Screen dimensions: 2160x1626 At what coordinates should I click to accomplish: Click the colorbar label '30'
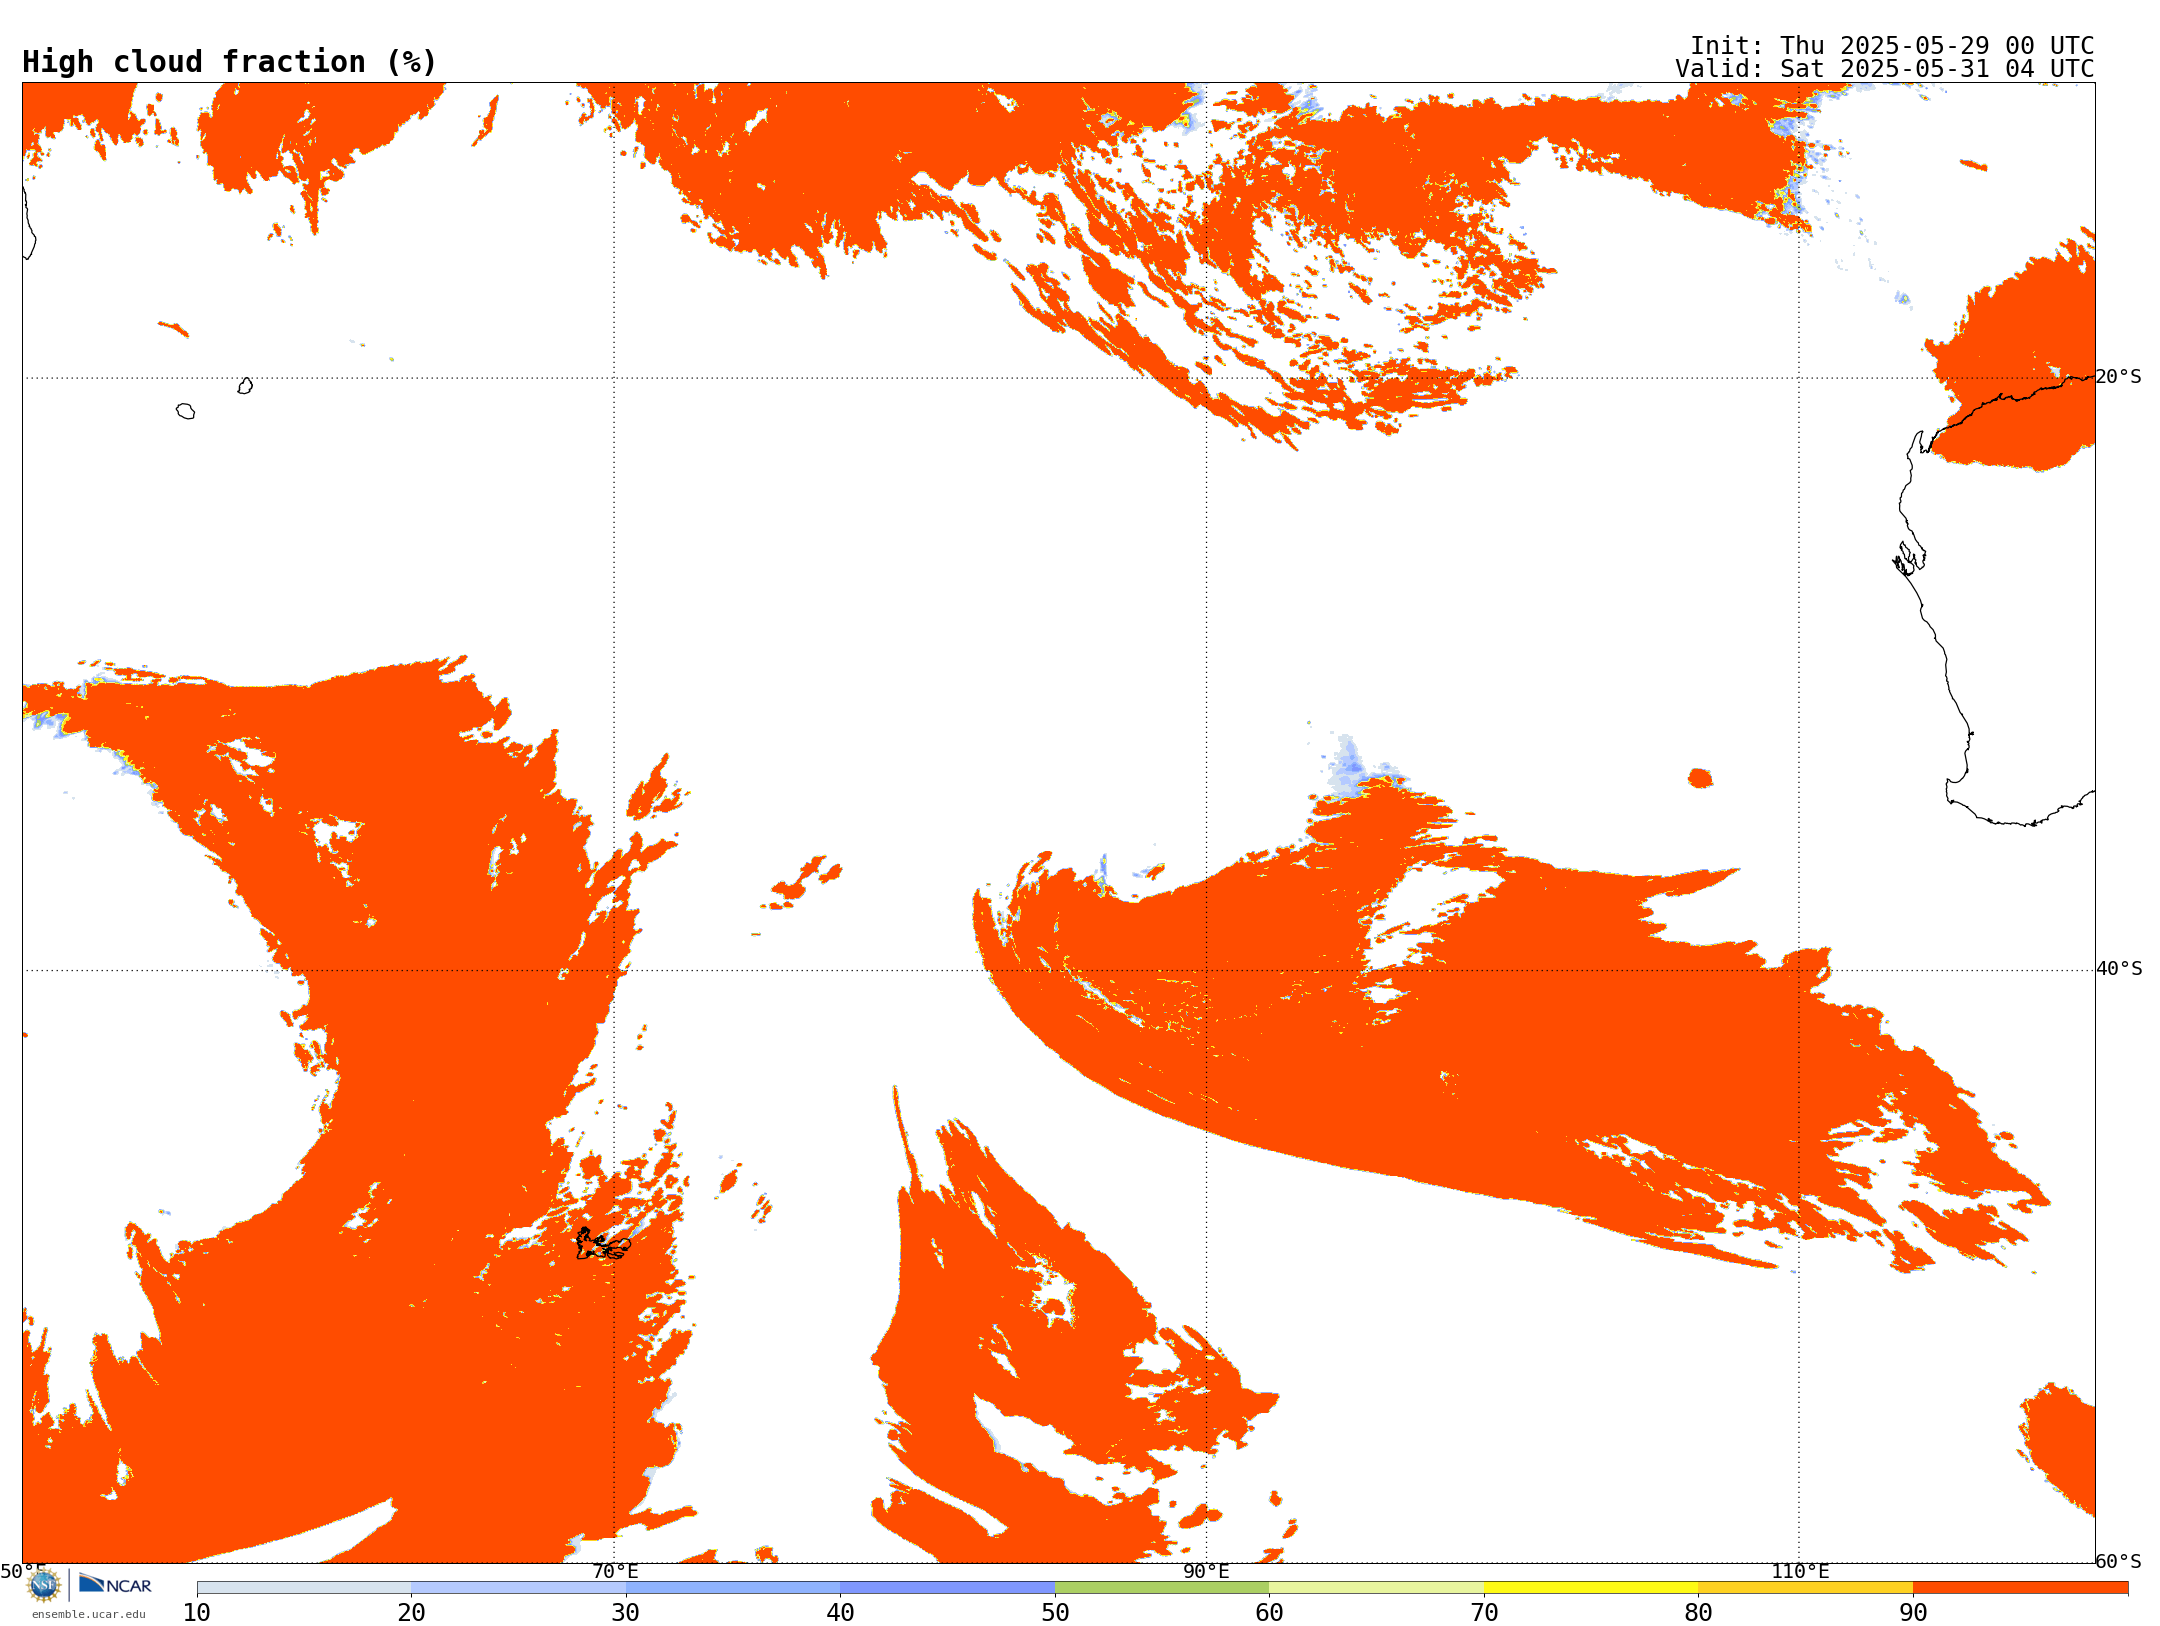pyautogui.click(x=626, y=1613)
